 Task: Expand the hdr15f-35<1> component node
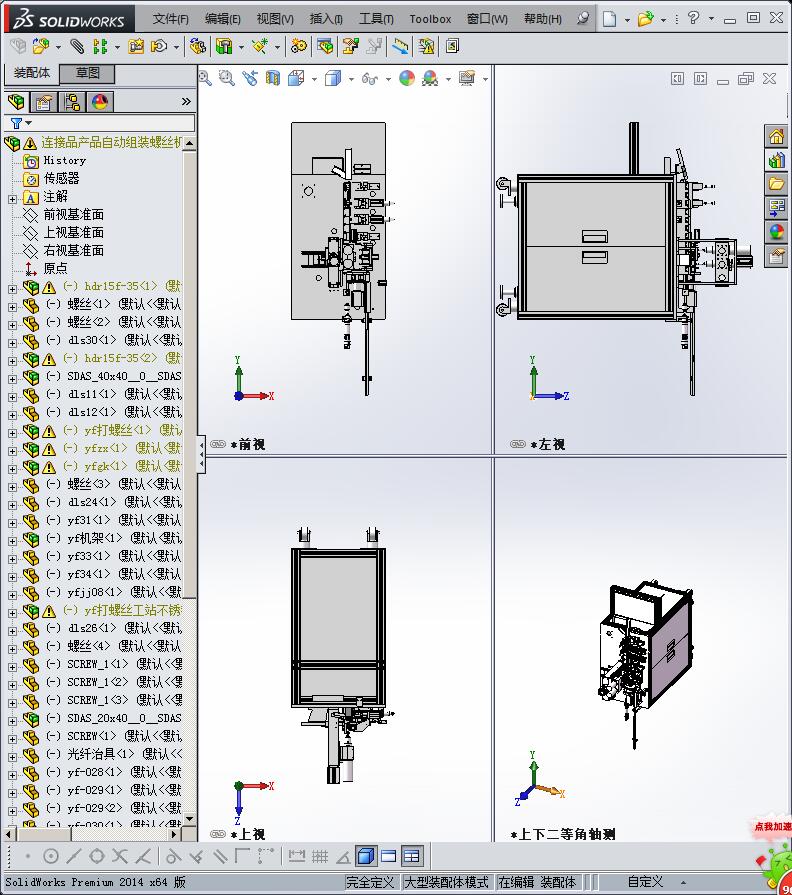(x=13, y=289)
